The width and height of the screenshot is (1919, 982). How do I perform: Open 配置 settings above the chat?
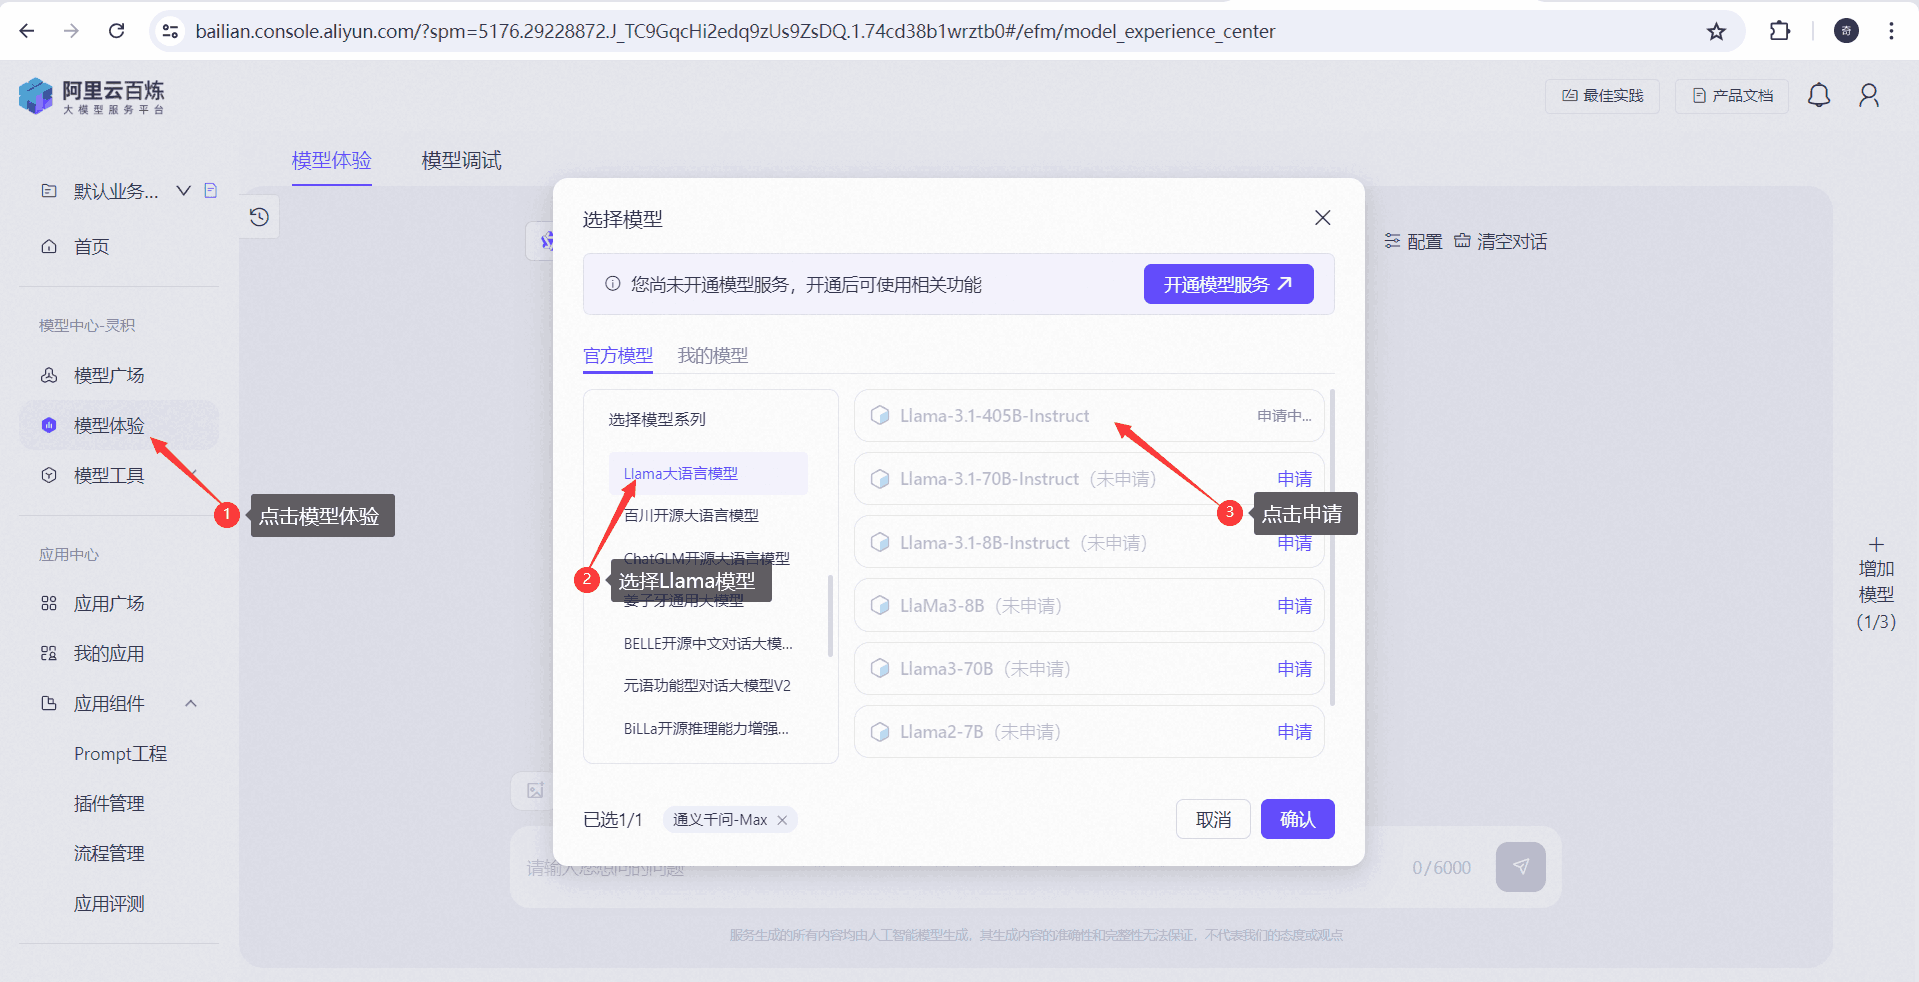click(1413, 241)
